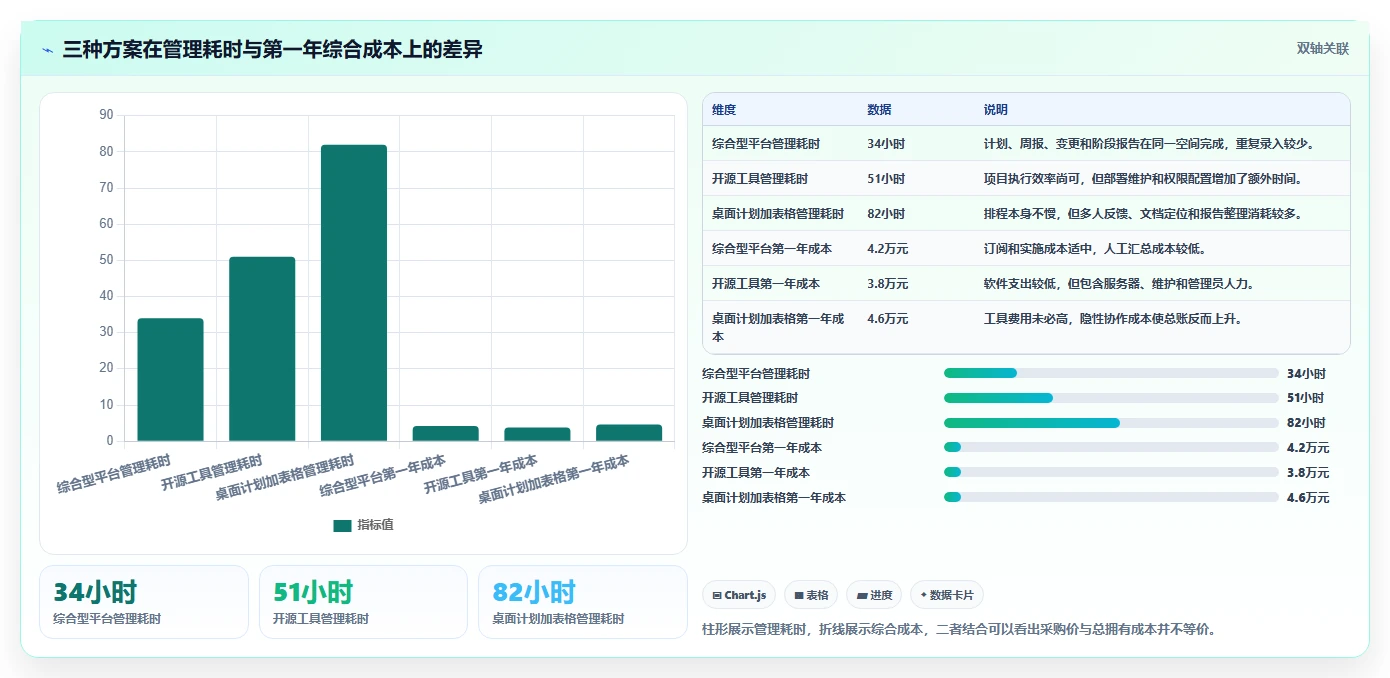The width and height of the screenshot is (1390, 678).
Task: Click the 51小时 progress bar for 开源工具管理耗时
Action: 1111,398
